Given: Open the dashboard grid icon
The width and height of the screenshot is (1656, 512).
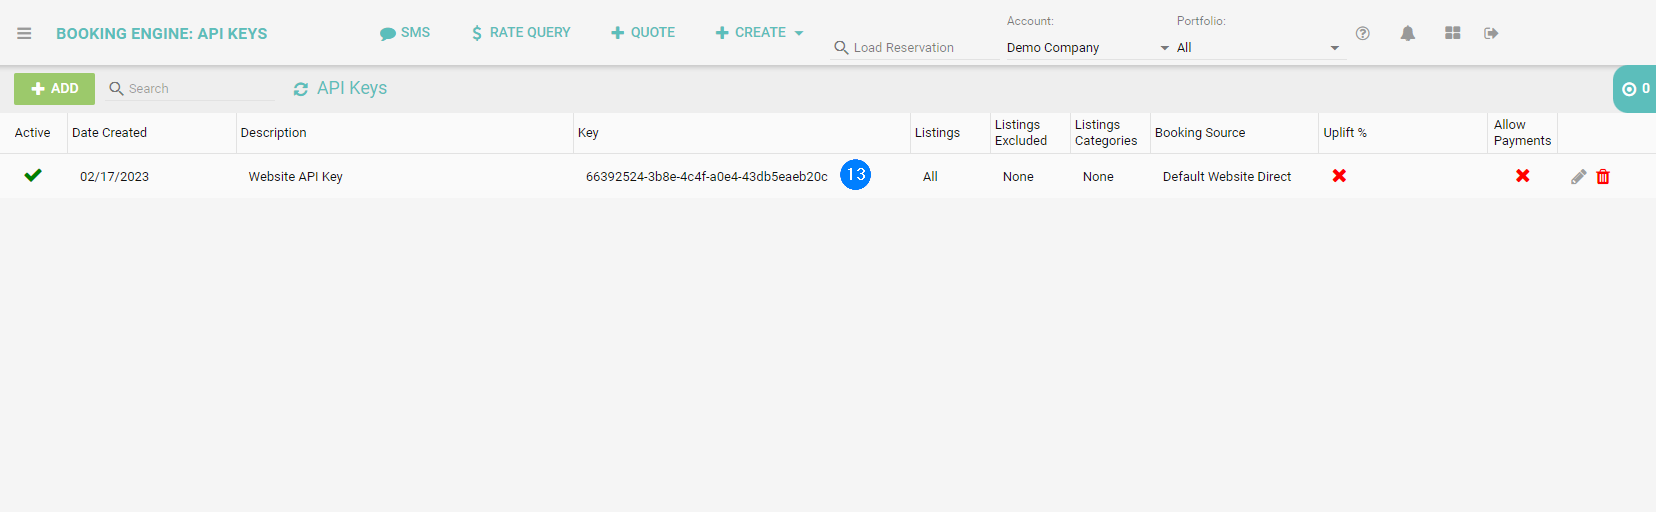Looking at the screenshot, I should click(x=1452, y=33).
